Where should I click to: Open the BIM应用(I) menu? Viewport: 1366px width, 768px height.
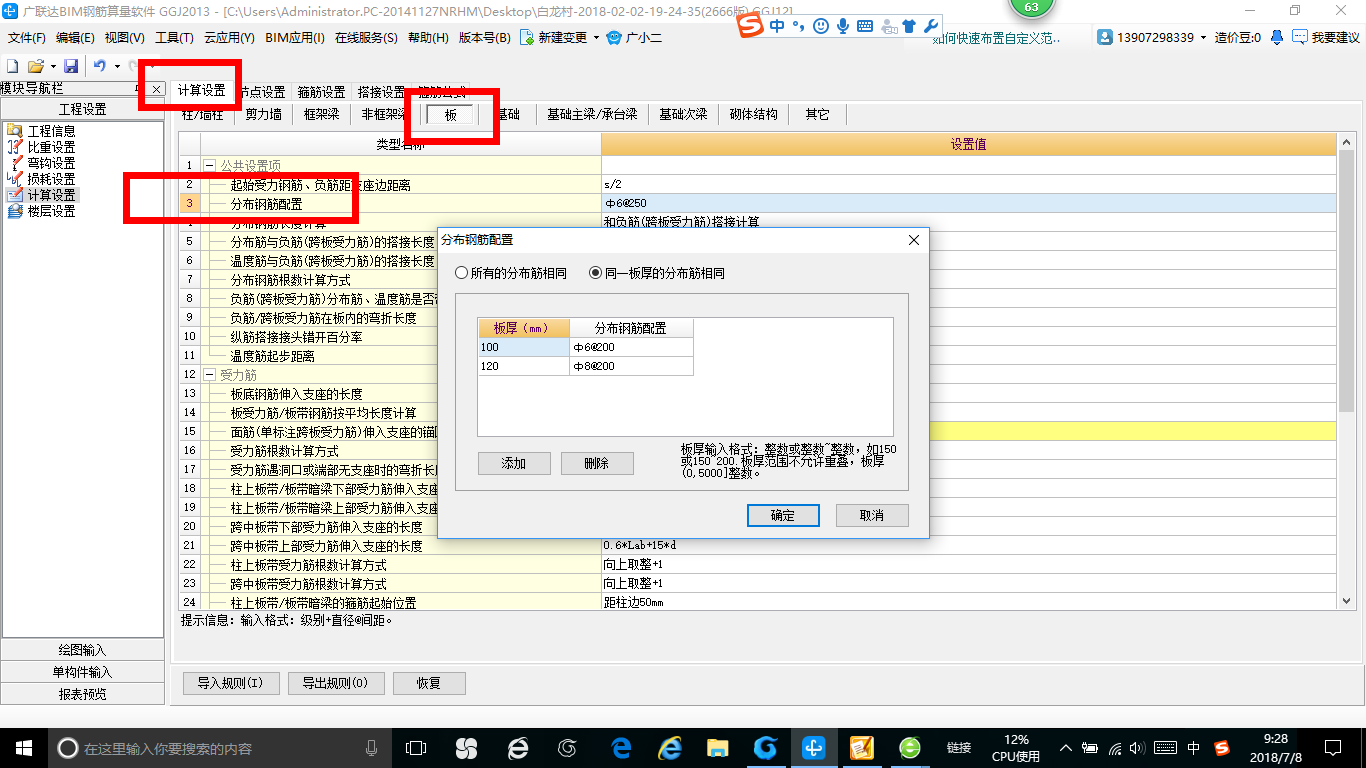tap(295, 38)
